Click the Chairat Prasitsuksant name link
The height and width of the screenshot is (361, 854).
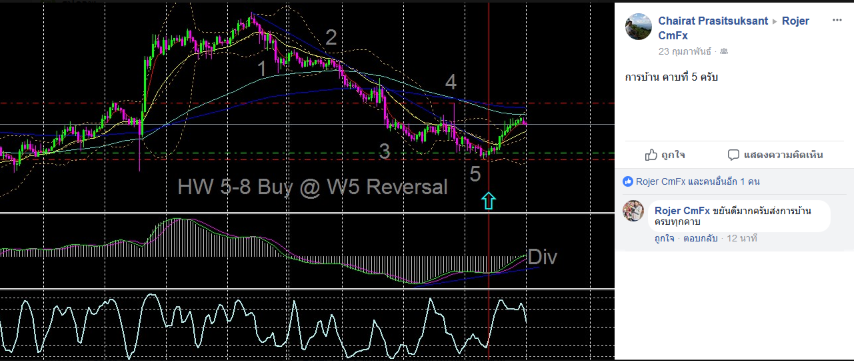(713, 21)
